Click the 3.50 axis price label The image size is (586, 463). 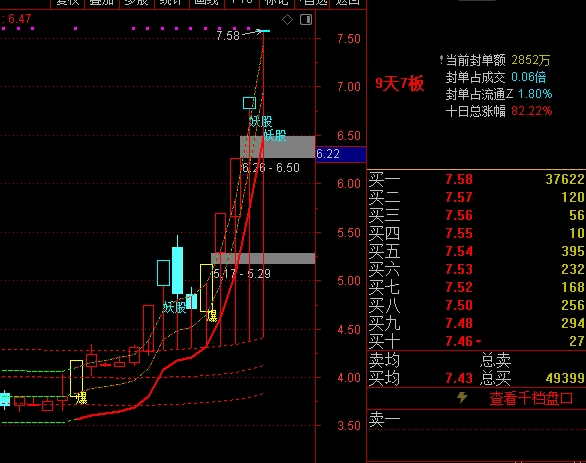click(x=349, y=425)
